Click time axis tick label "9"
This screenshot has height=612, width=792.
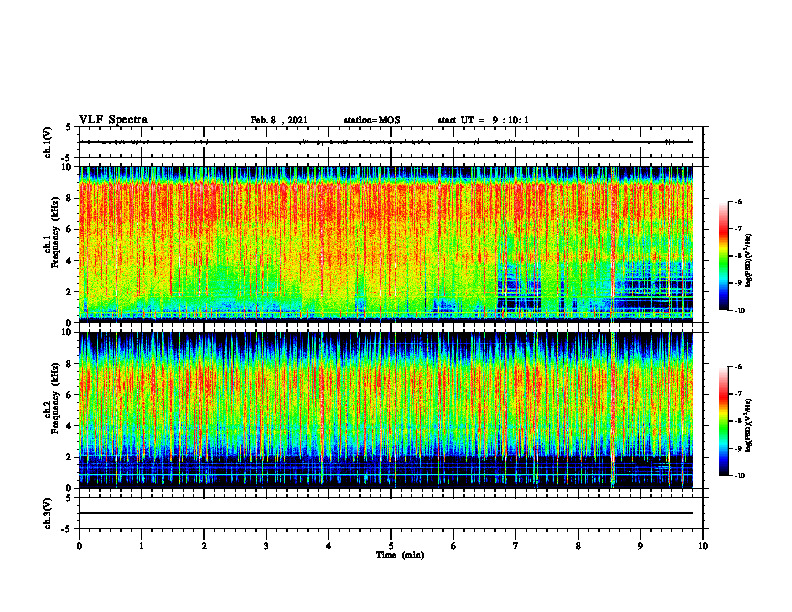pyautogui.click(x=640, y=546)
